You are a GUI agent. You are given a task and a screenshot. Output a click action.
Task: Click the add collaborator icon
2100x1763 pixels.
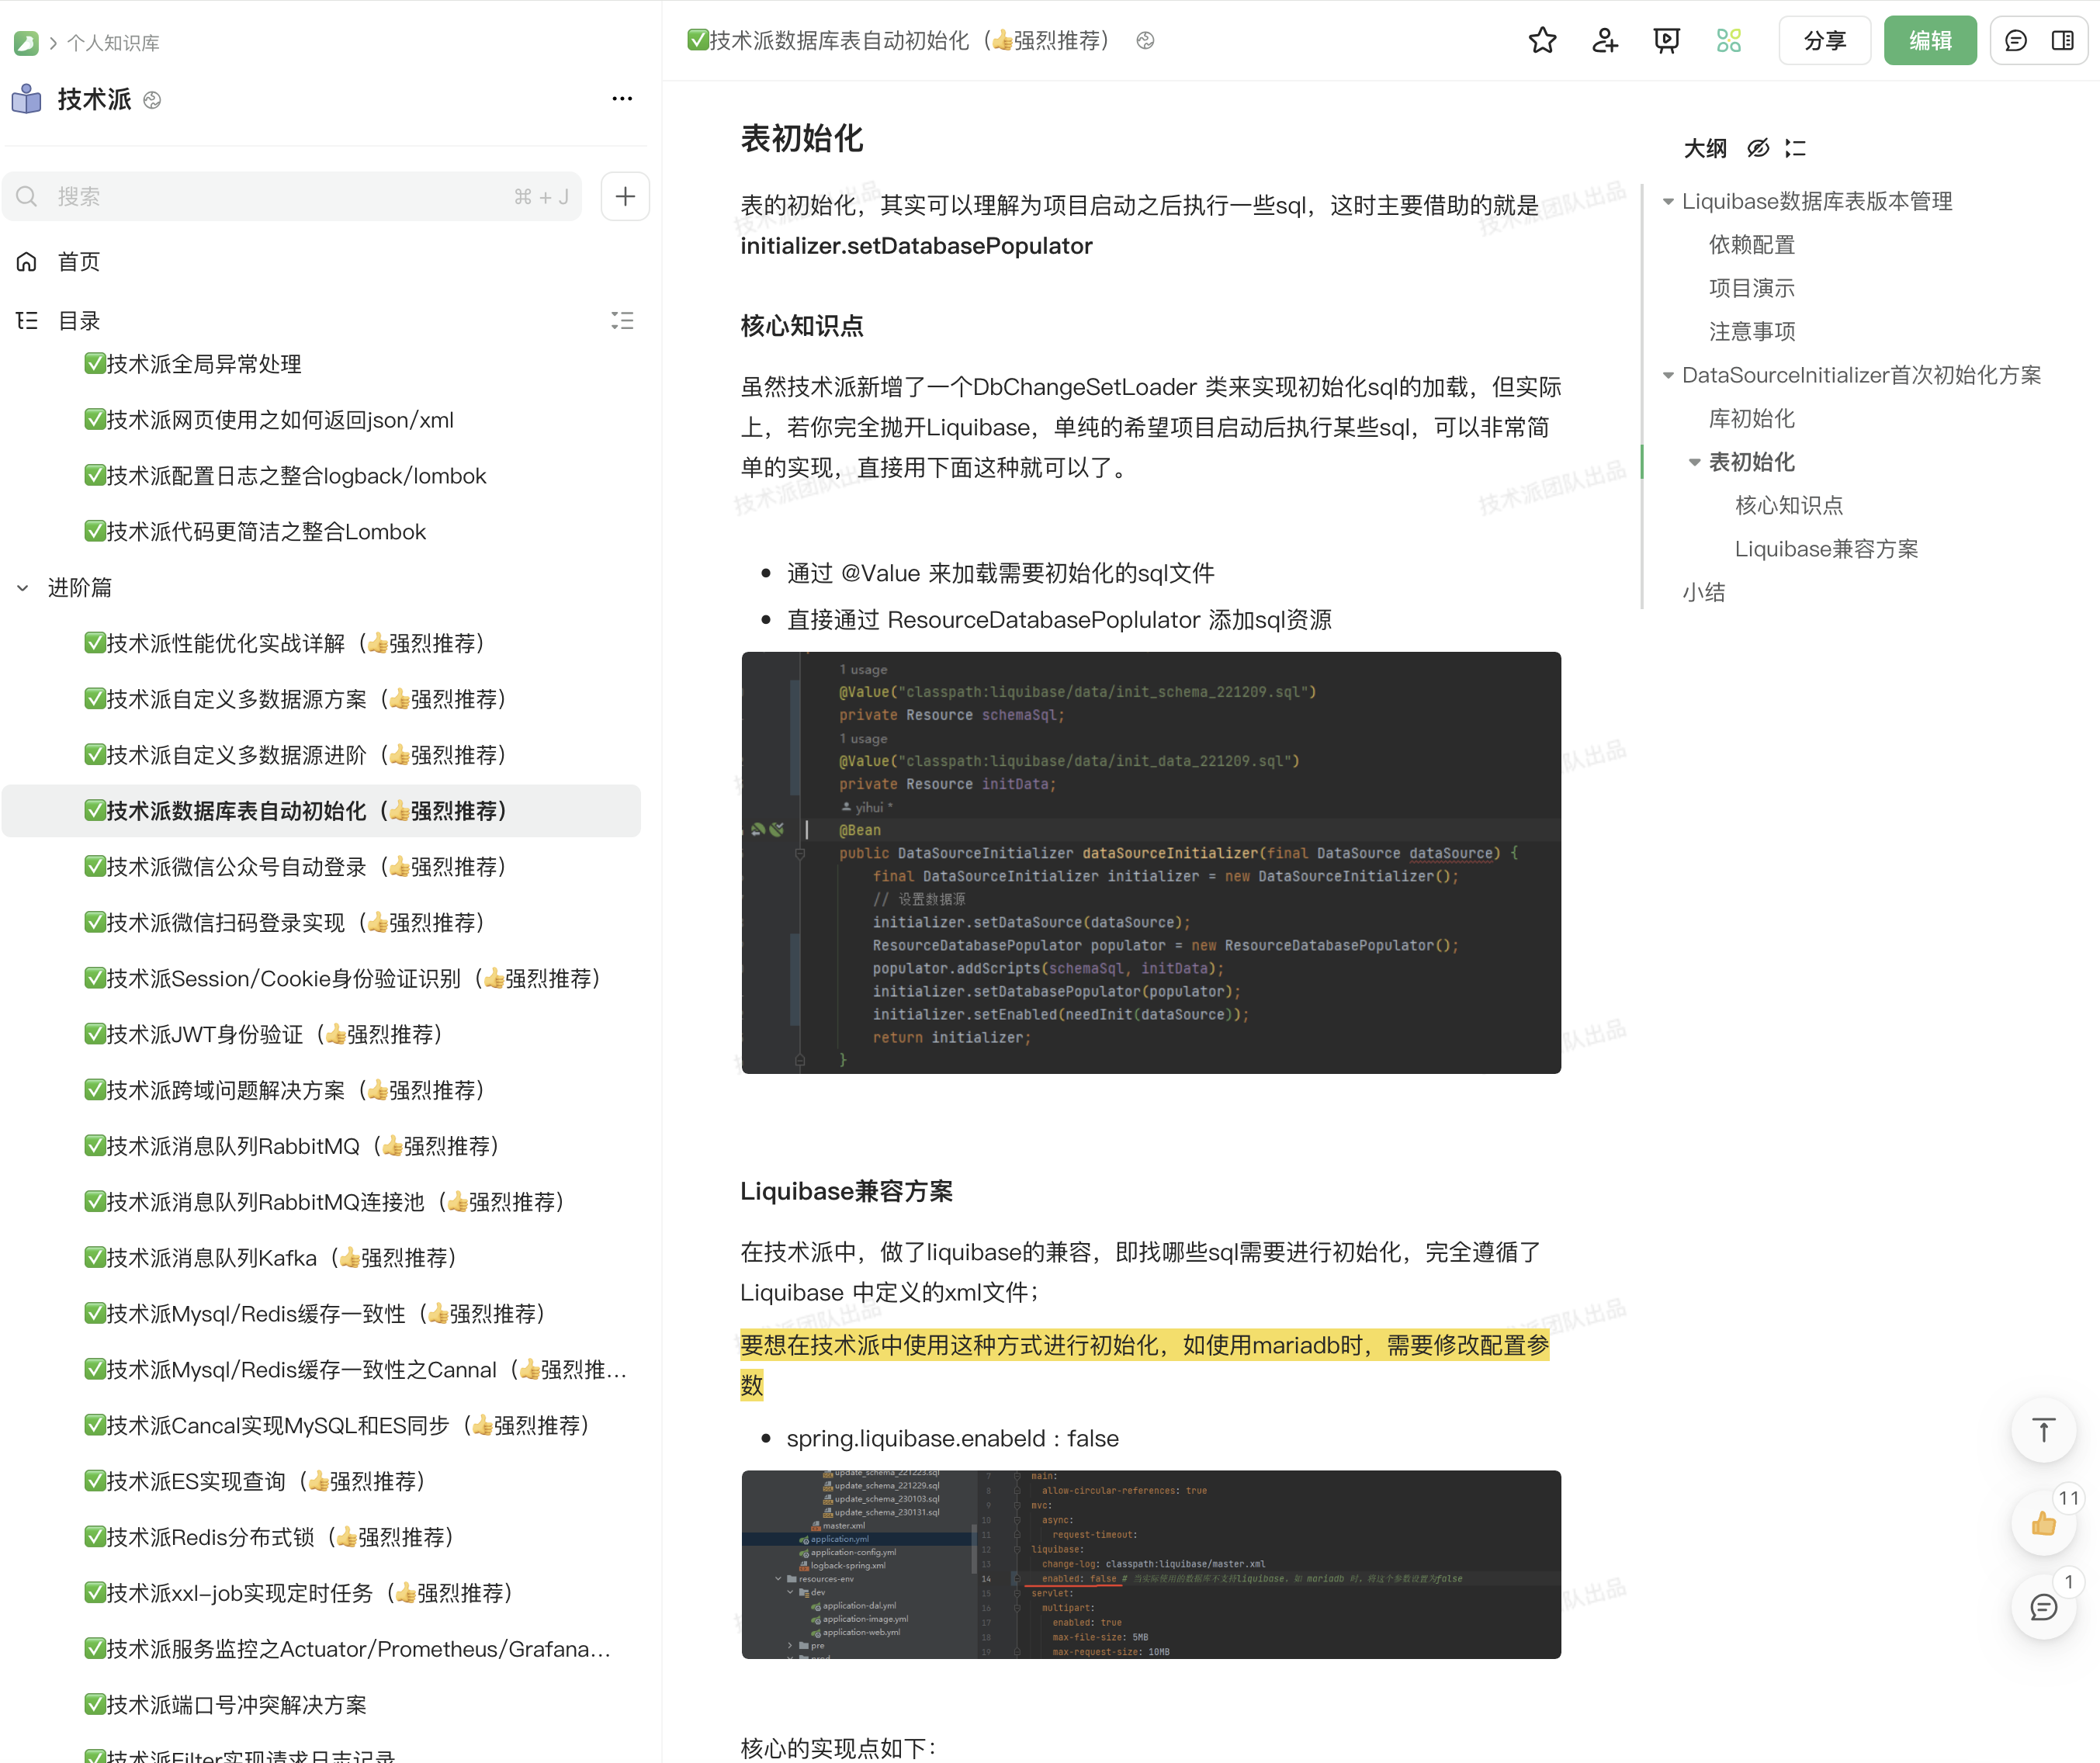1604,41
